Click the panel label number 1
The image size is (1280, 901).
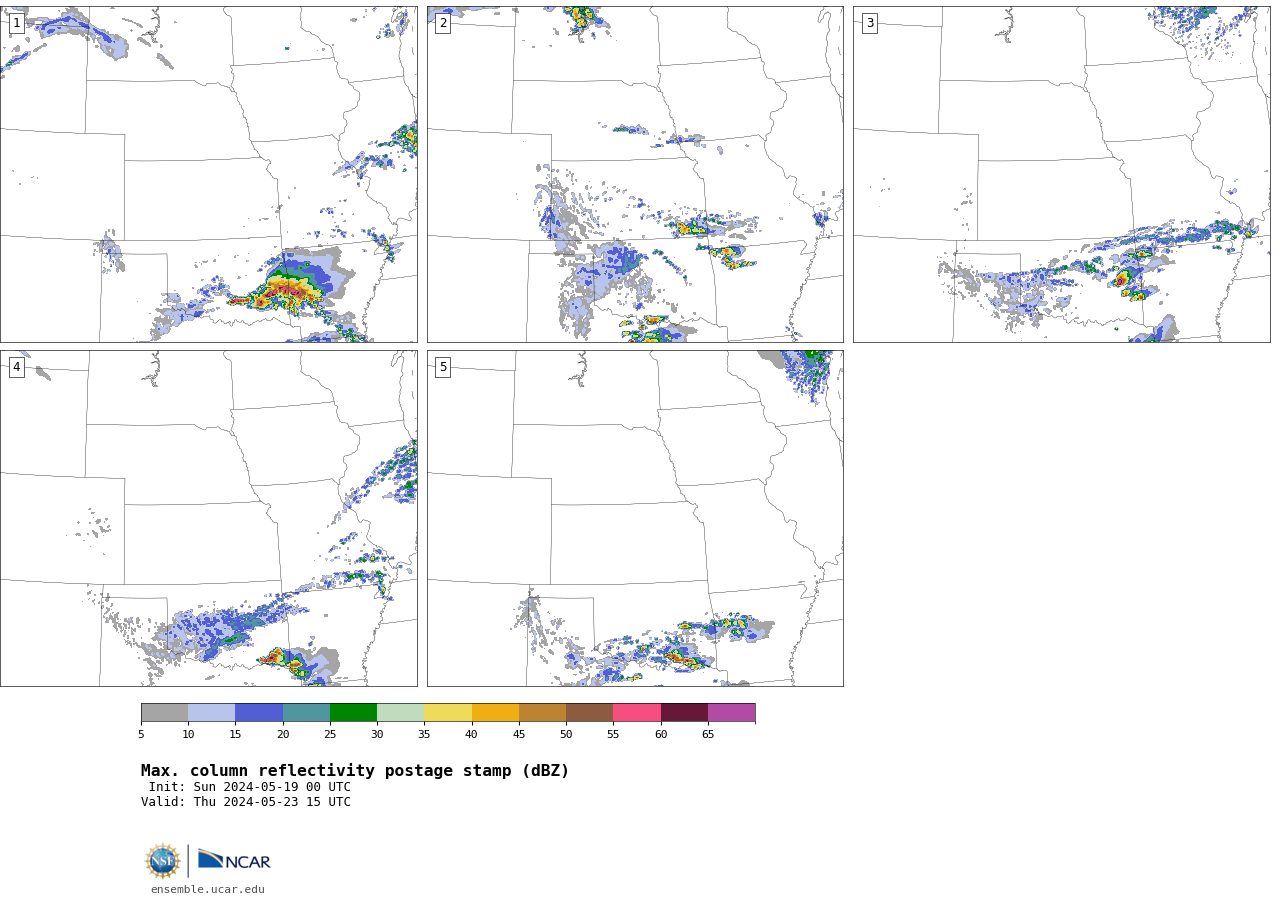[x=16, y=23]
